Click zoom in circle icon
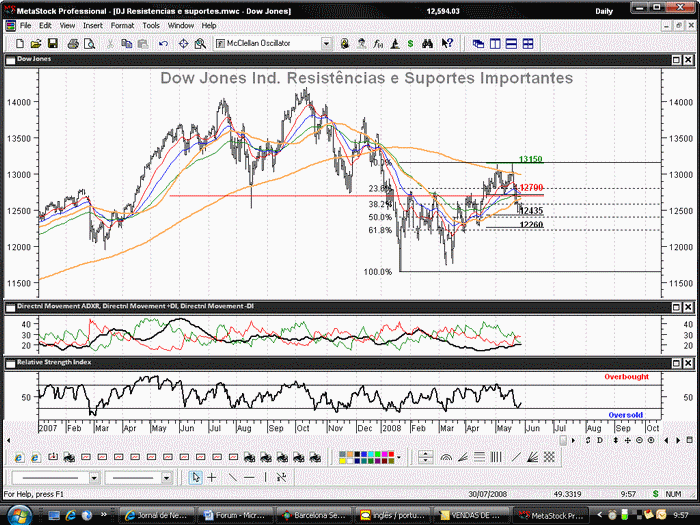 (651, 440)
